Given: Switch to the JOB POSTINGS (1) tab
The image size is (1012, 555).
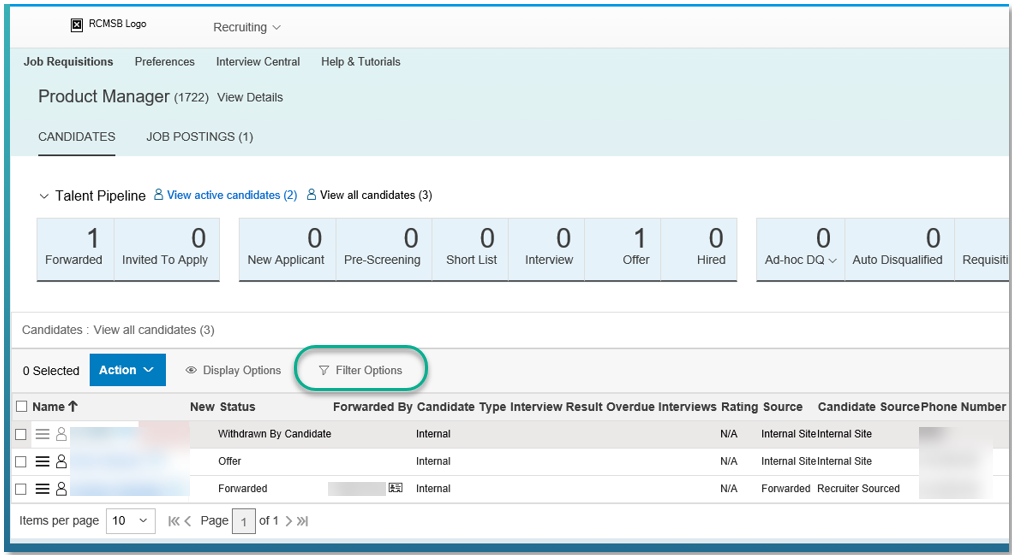Looking at the screenshot, I should pos(199,137).
